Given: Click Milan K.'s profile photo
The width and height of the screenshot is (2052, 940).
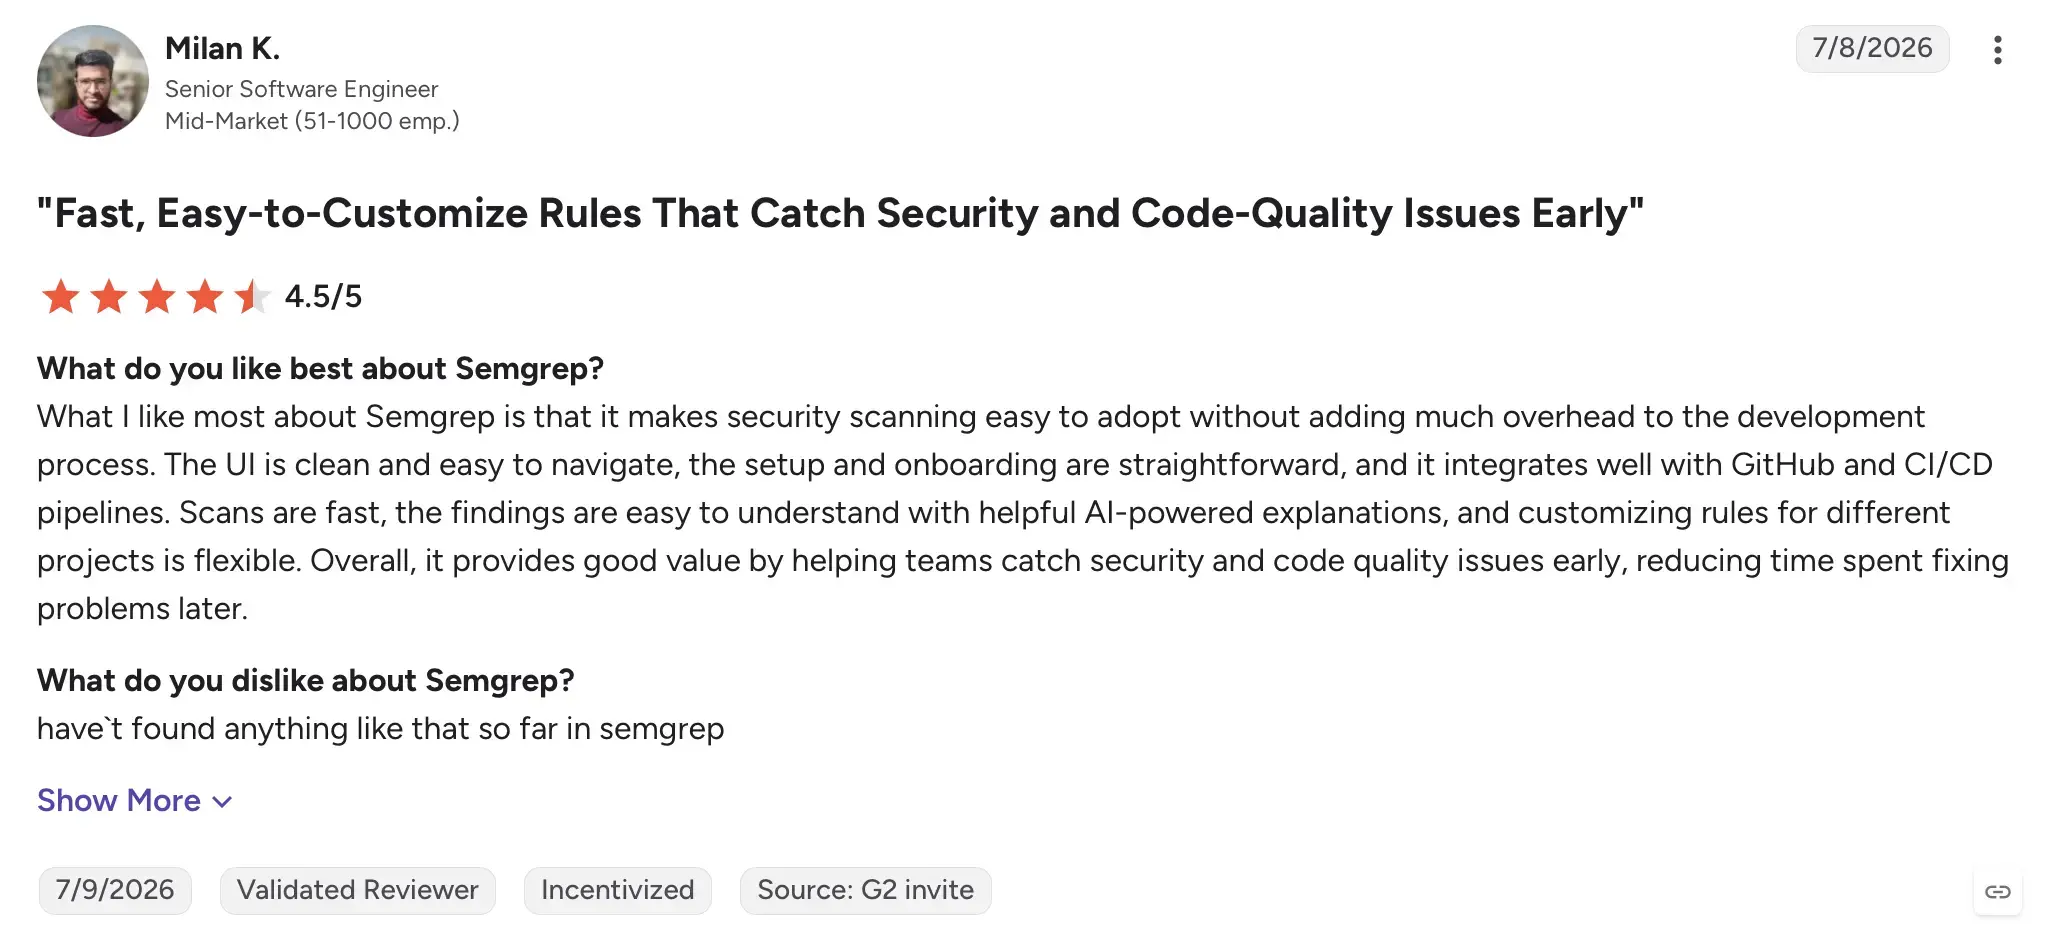Looking at the screenshot, I should [93, 81].
